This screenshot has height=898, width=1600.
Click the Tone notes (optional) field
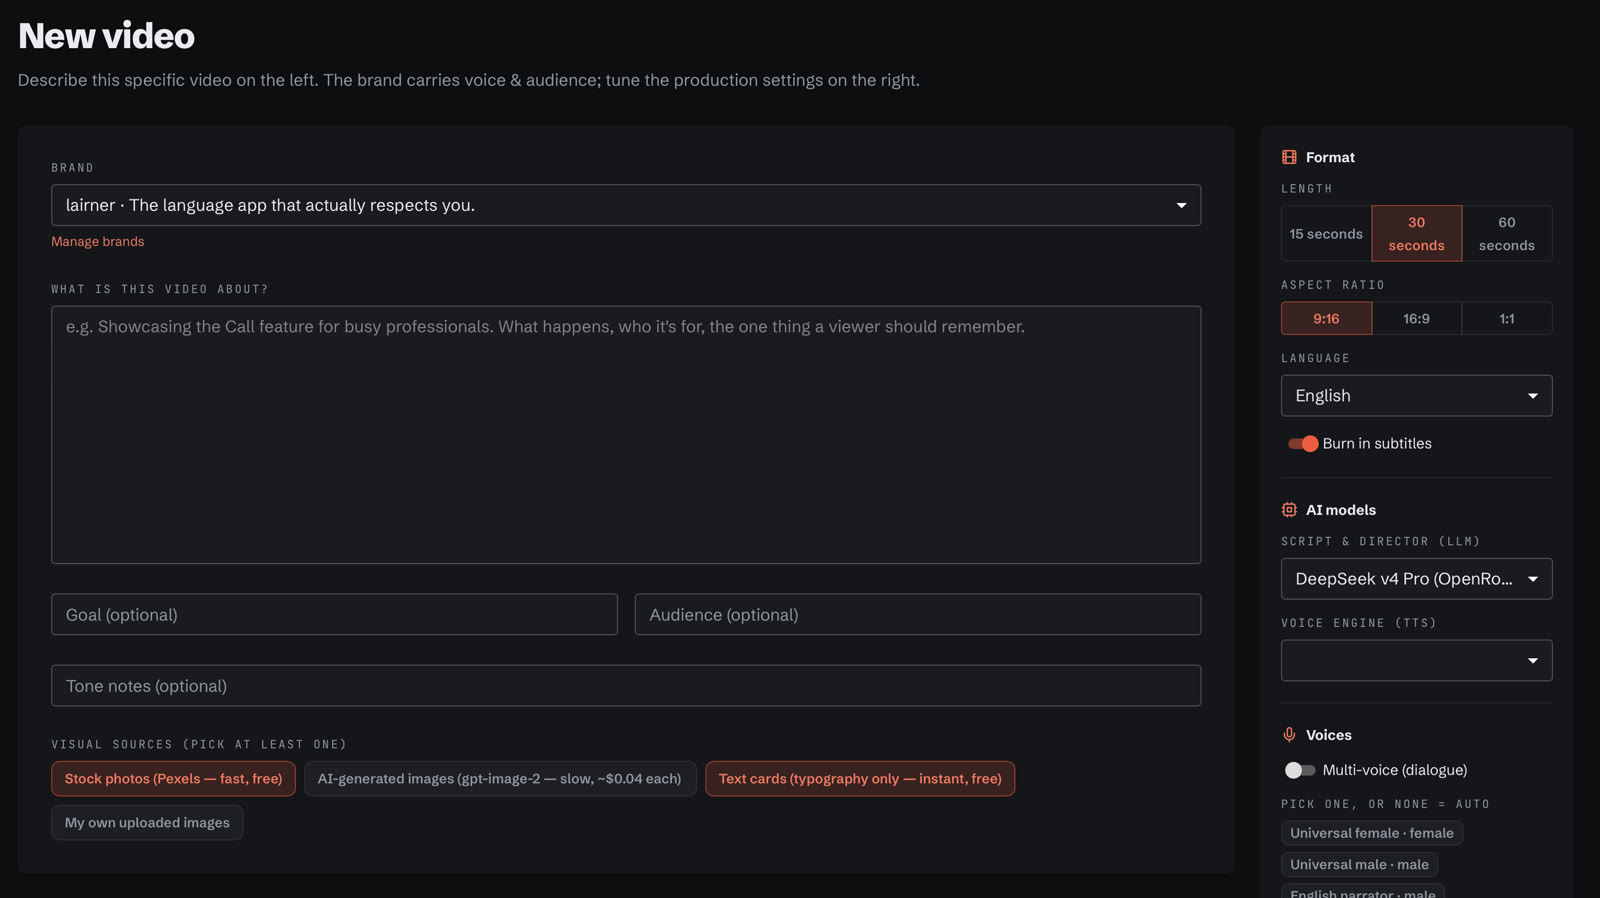click(x=626, y=686)
